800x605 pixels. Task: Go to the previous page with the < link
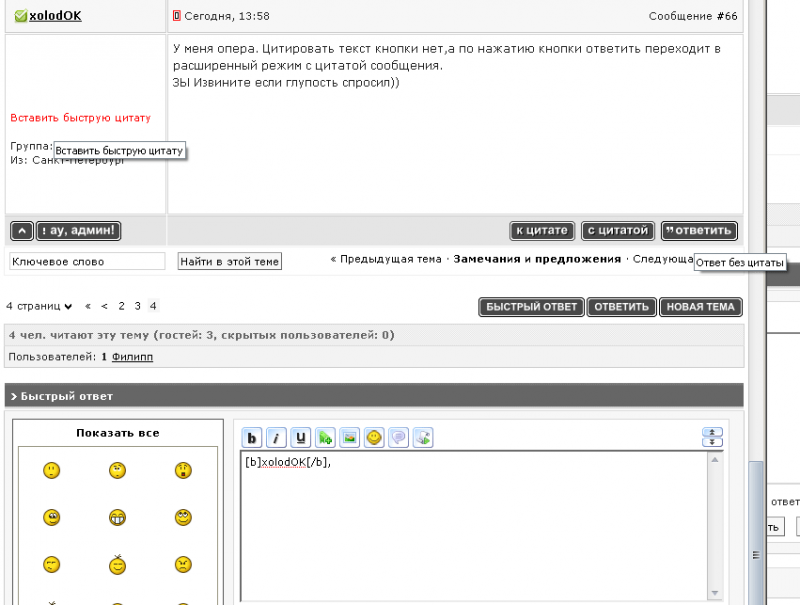[104, 306]
